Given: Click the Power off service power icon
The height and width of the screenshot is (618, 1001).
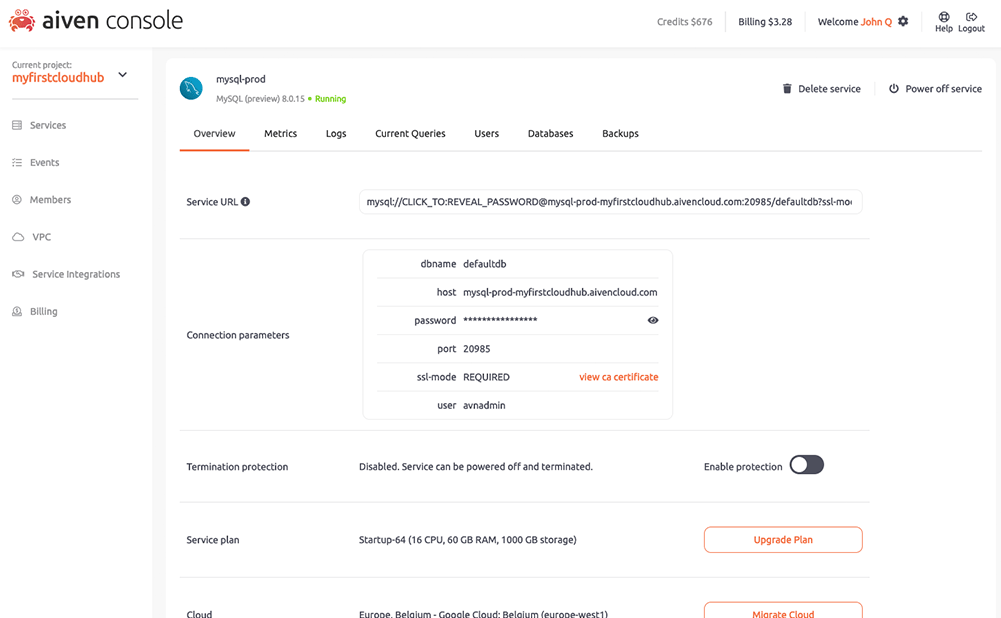Looking at the screenshot, I should (x=894, y=89).
